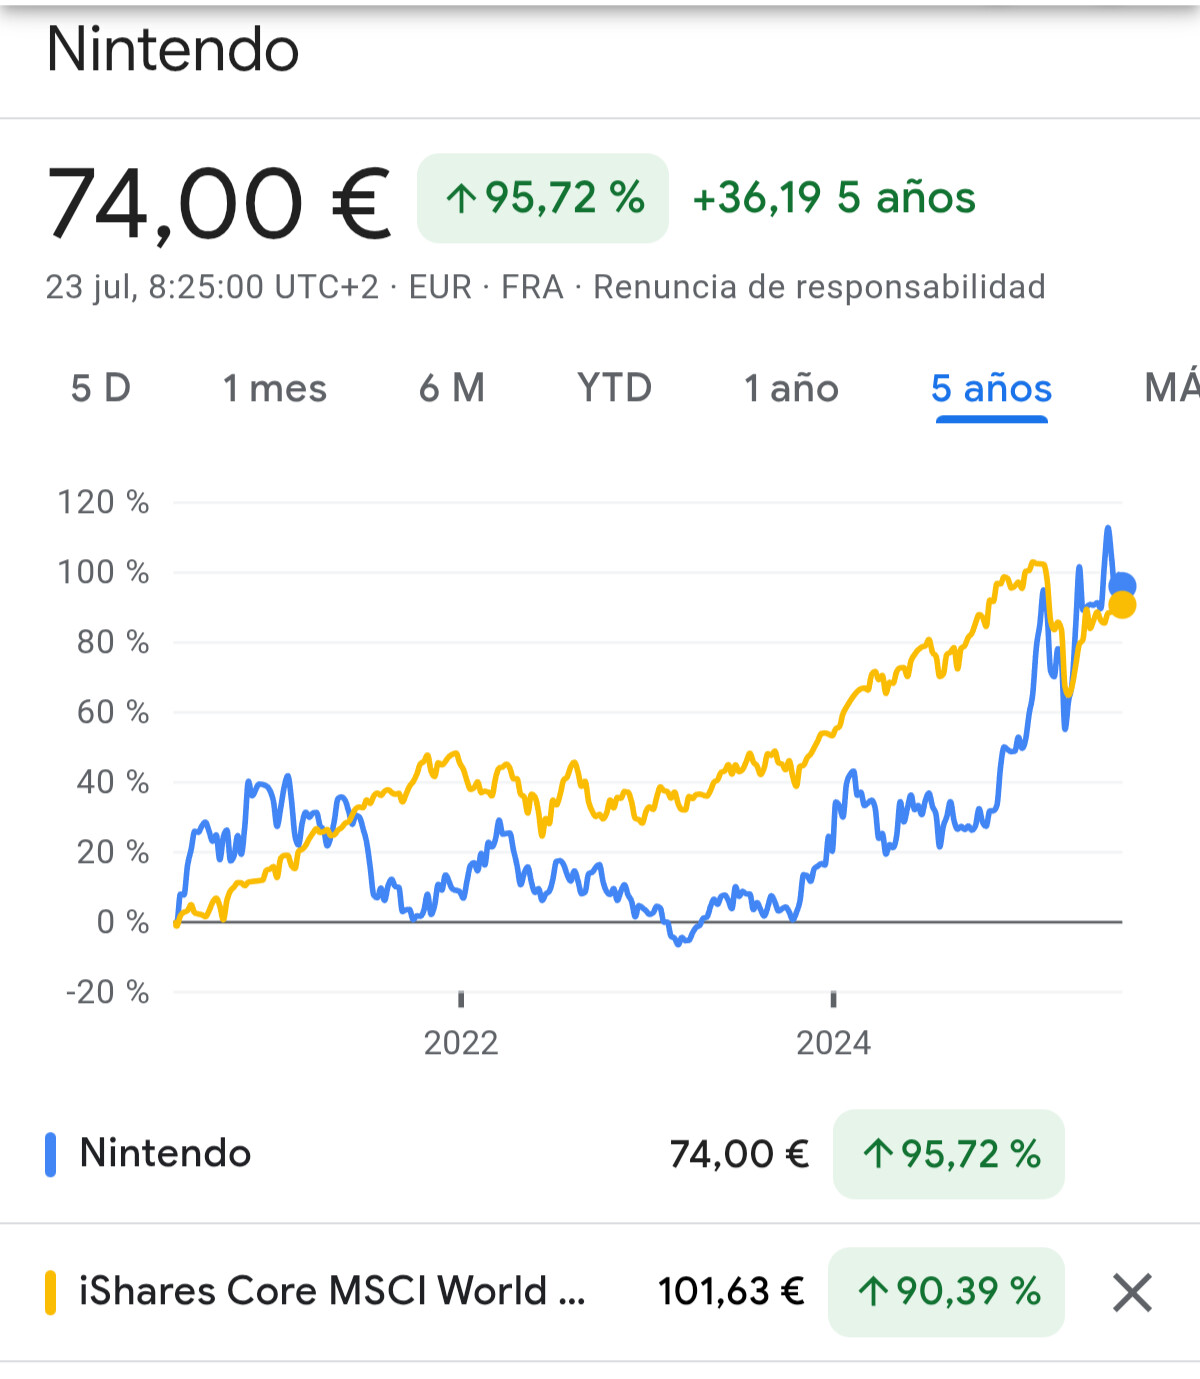Click the yellow iShares legend color marker
Viewport: 1200px width, 1379px height.
click(51, 1292)
